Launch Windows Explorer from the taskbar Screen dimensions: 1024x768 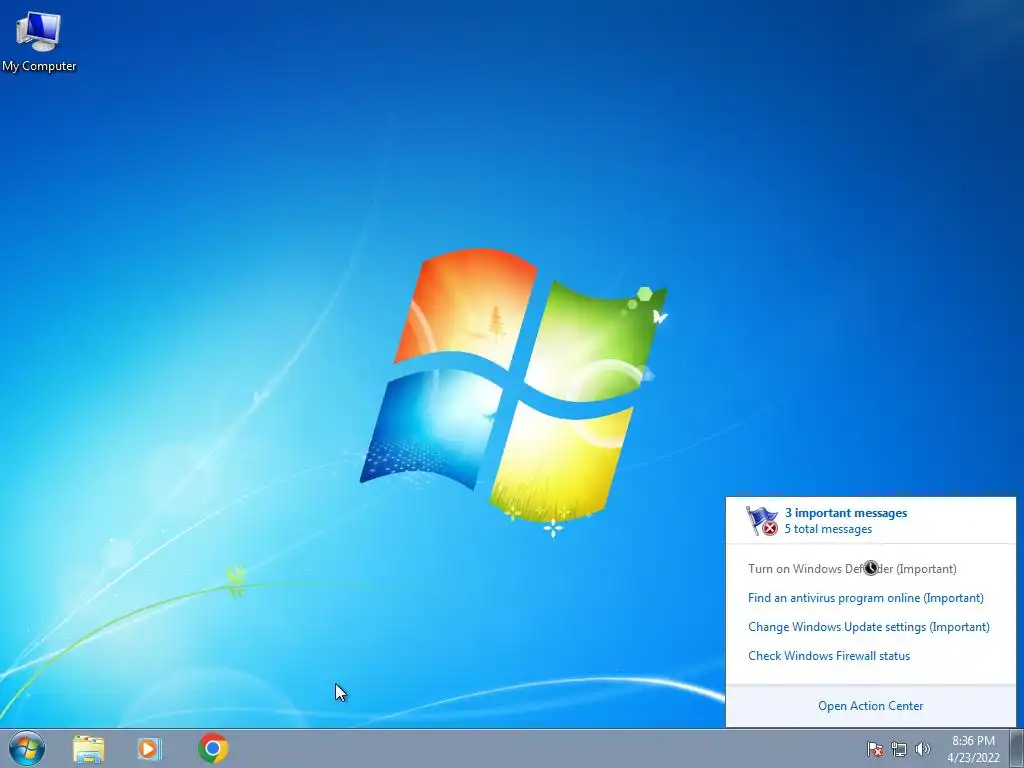[89, 748]
